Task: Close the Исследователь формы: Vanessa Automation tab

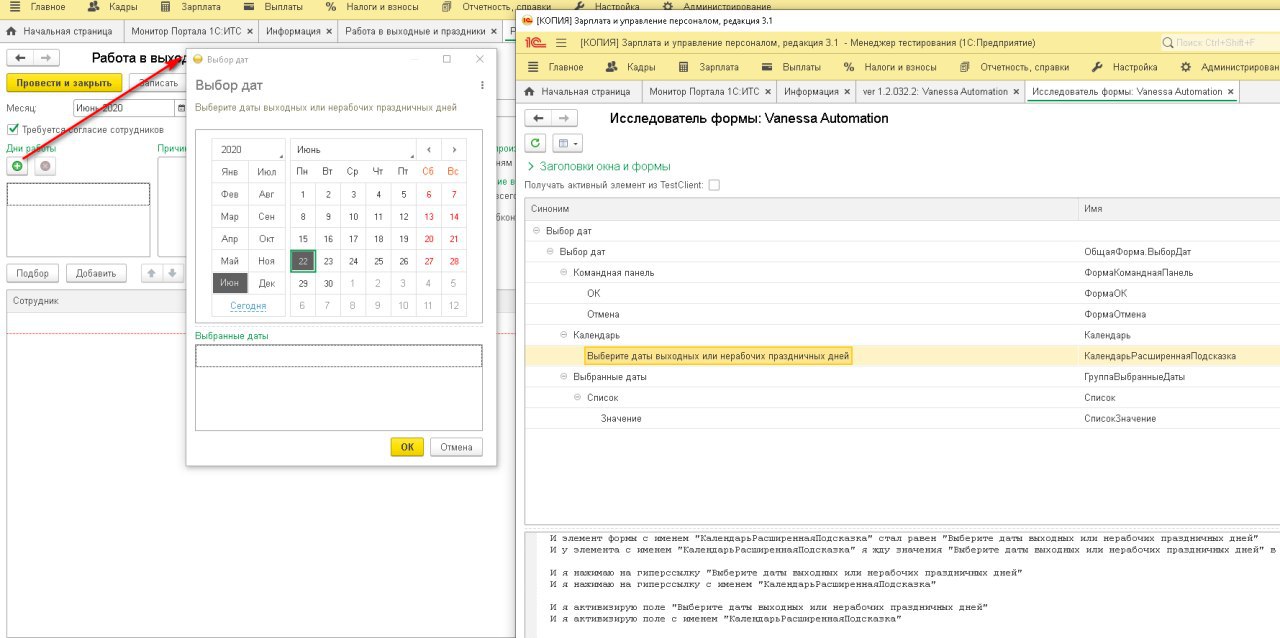Action: coord(1230,91)
